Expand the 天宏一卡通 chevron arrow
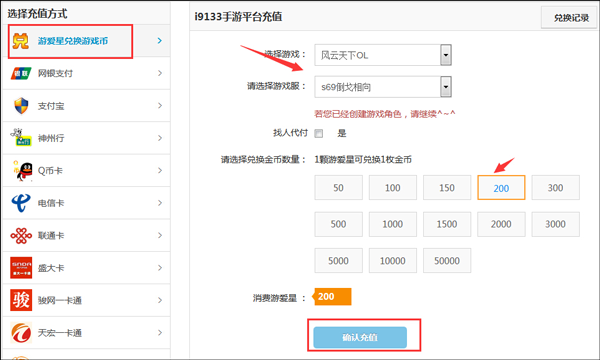 (x=160, y=333)
